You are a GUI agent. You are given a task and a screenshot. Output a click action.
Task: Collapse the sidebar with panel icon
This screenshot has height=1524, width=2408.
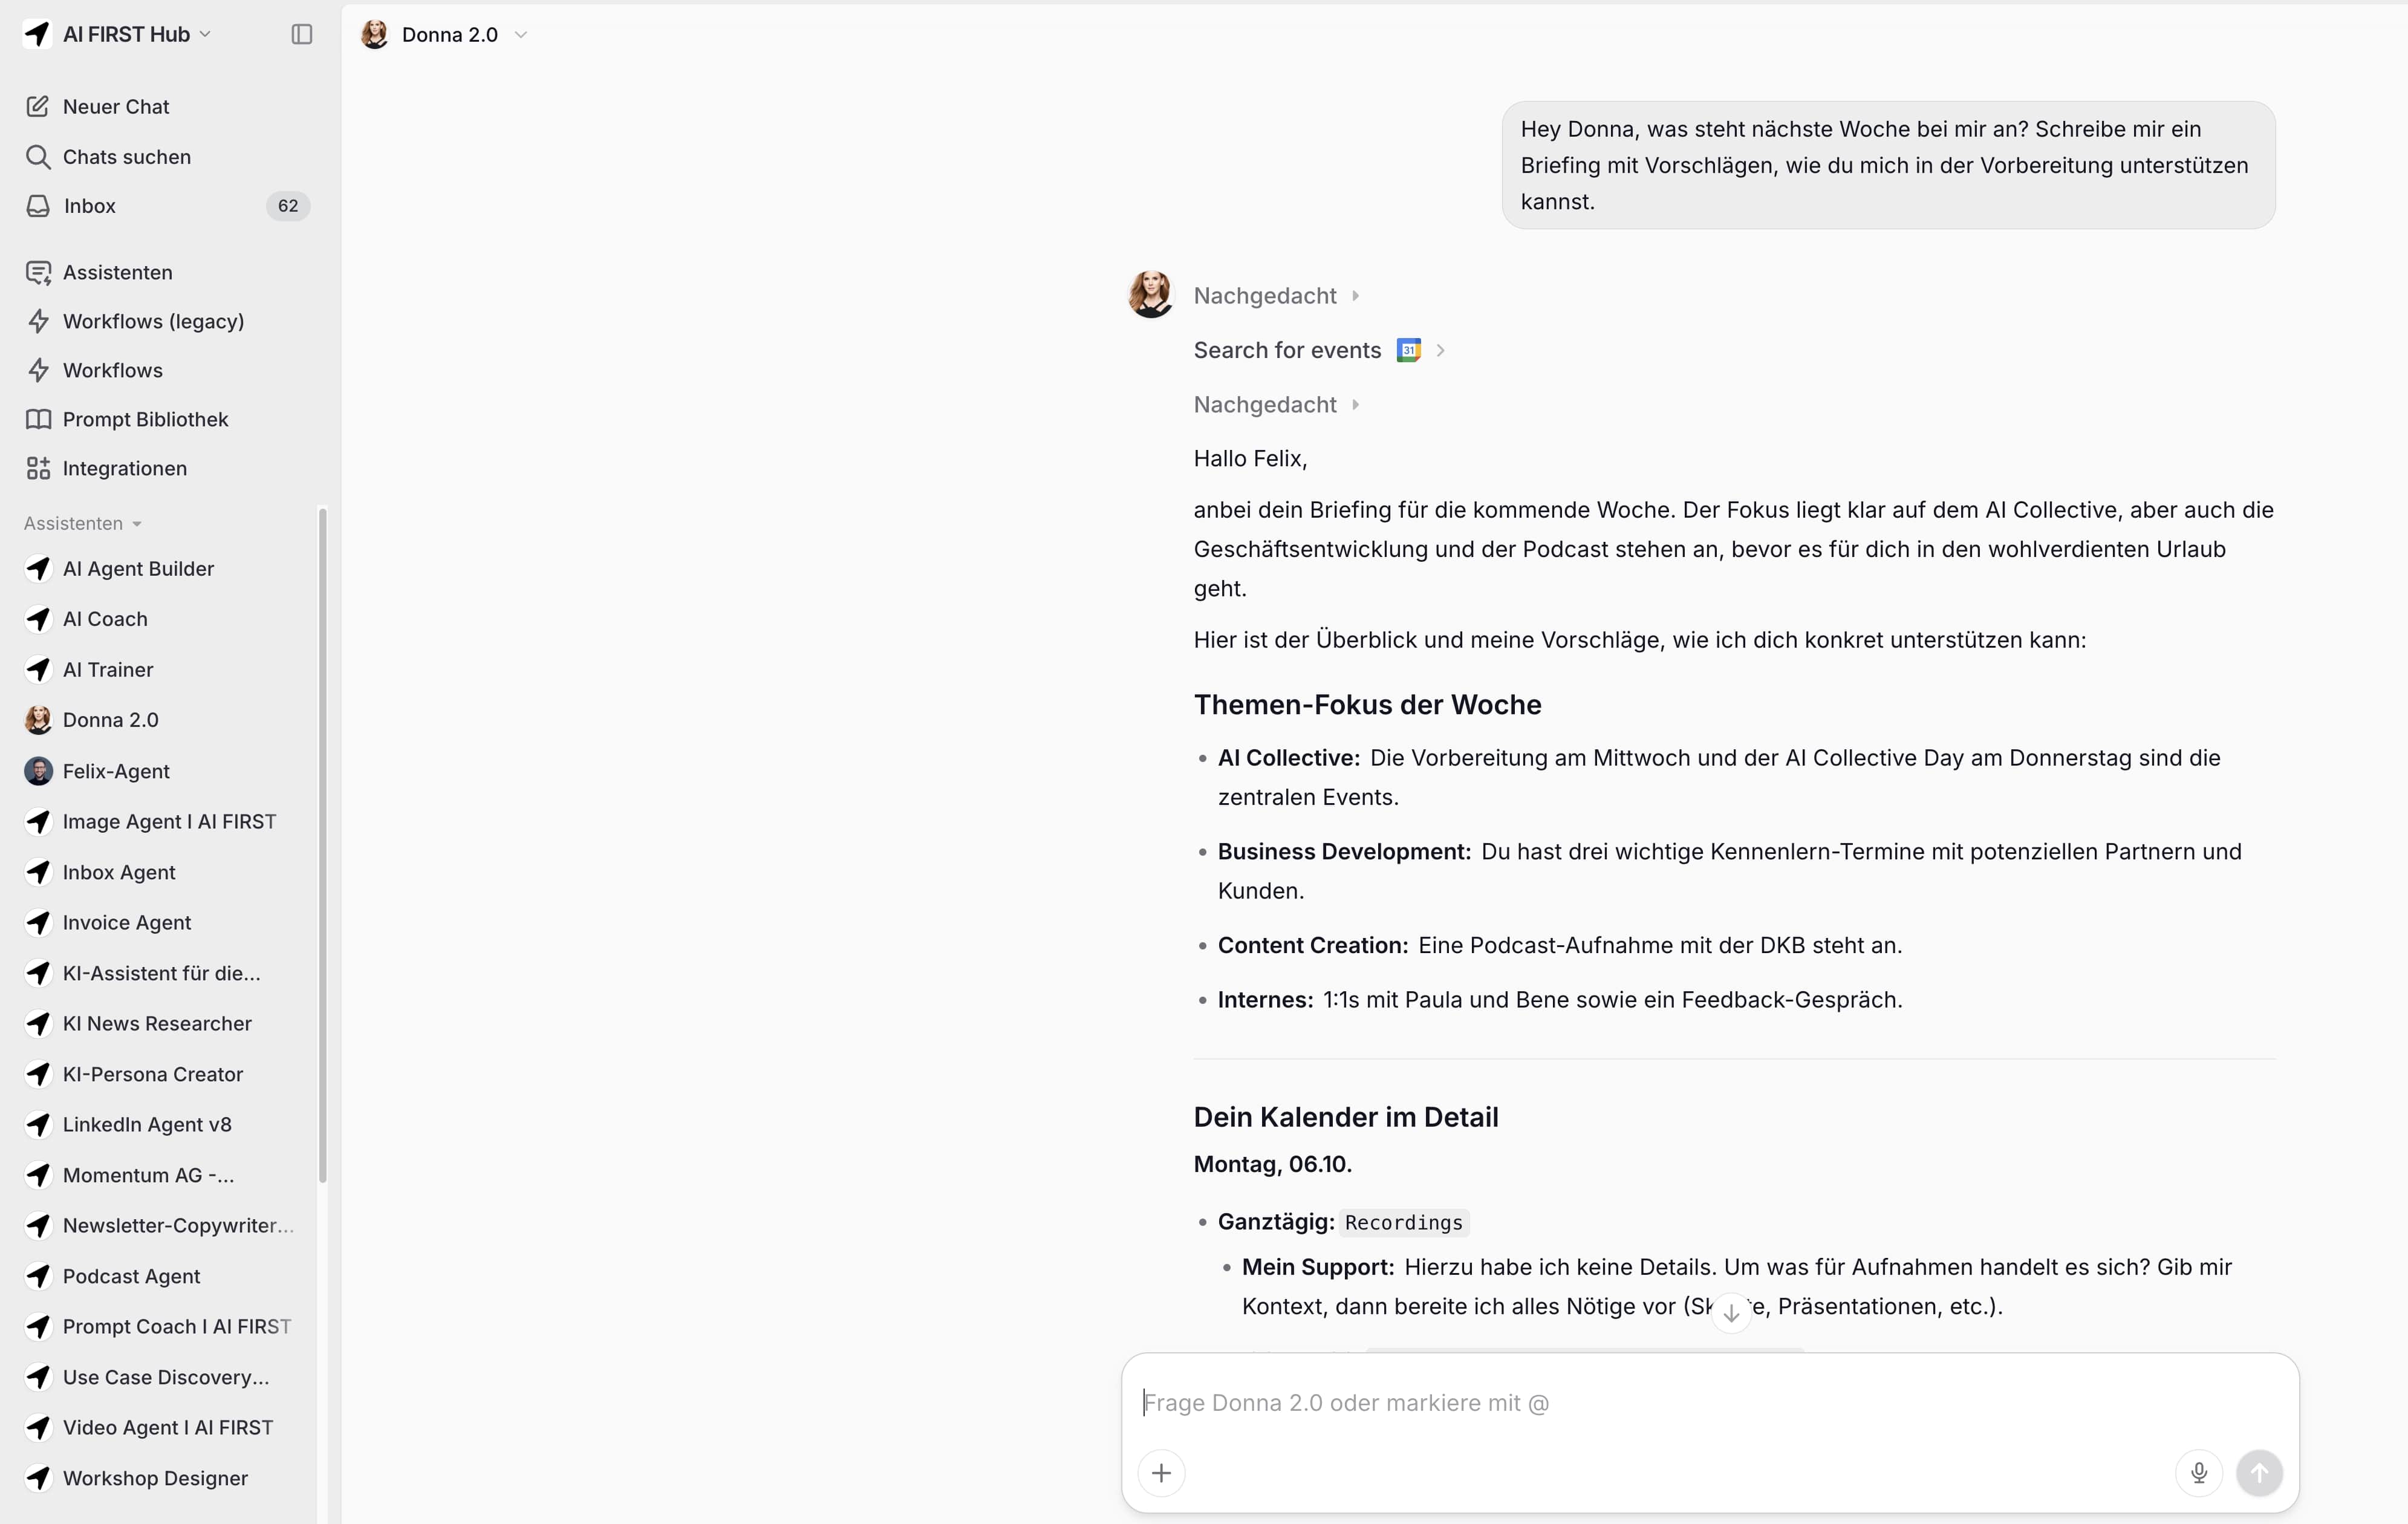tap(301, 34)
